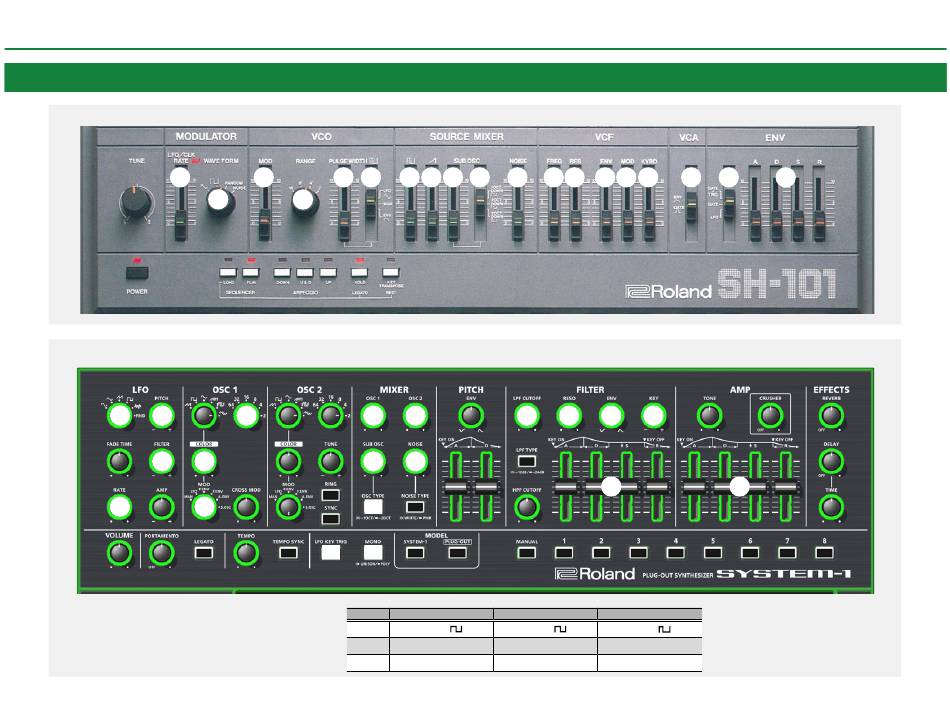Viewport: 950px width, 709px height.
Task: Toggle the System-1 SYNC button
Action: click(330, 519)
